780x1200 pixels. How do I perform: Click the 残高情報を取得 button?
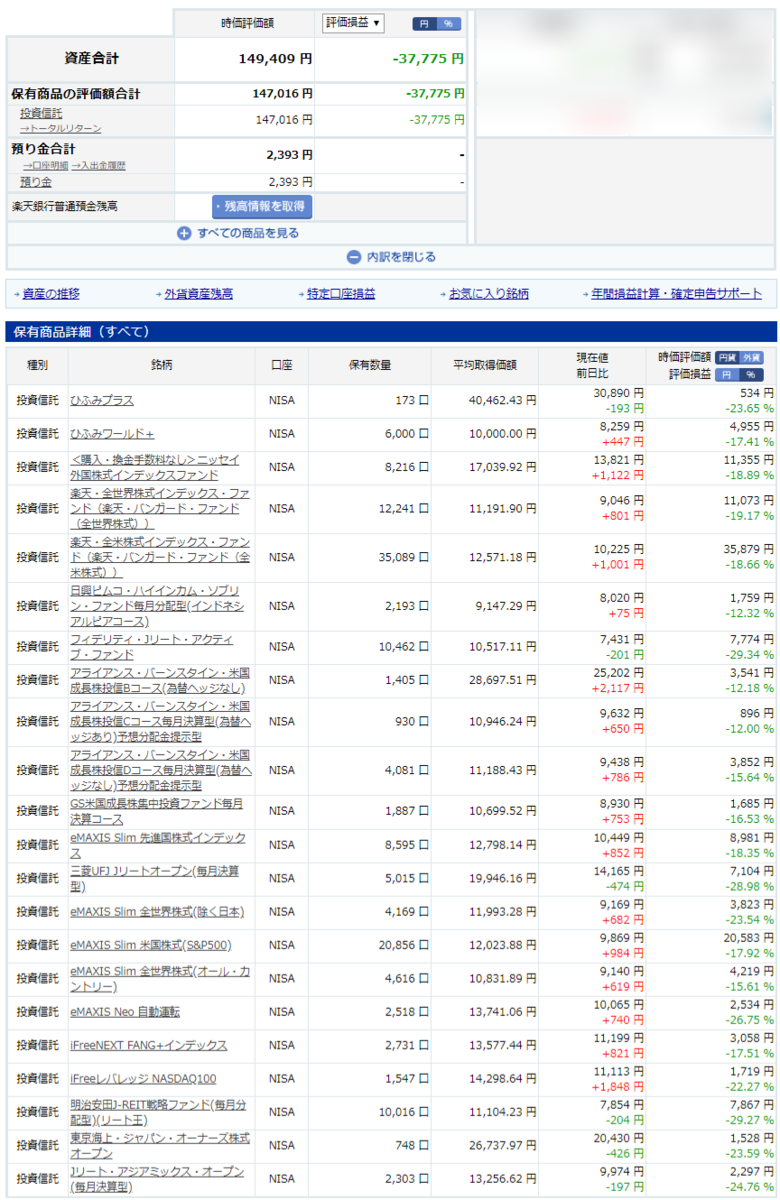[x=262, y=207]
